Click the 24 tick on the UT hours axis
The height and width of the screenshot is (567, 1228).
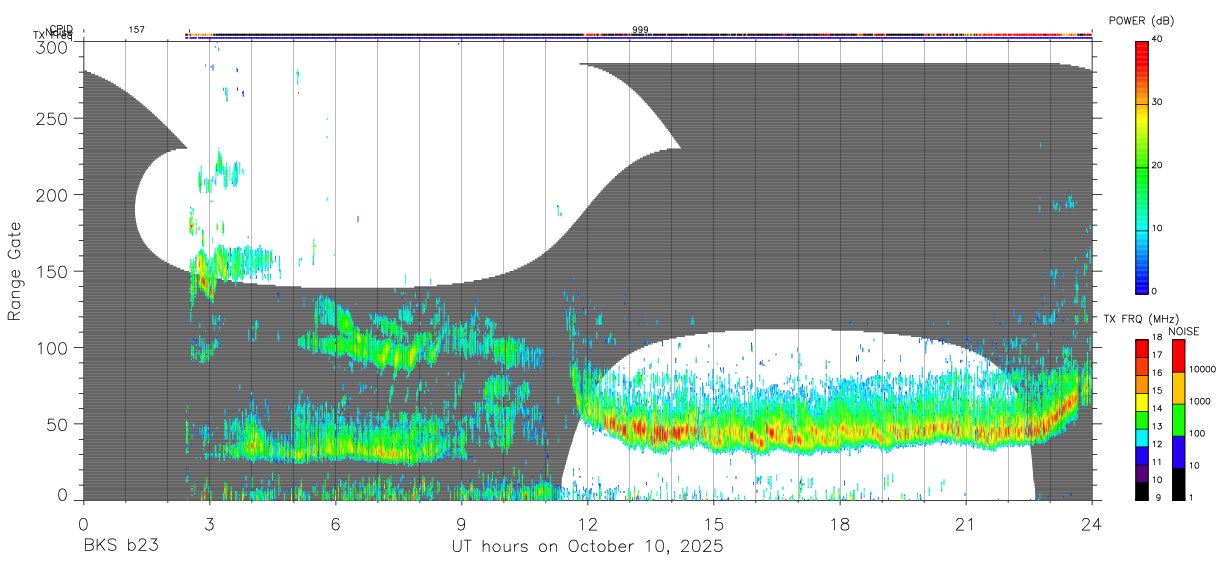tap(1092, 524)
